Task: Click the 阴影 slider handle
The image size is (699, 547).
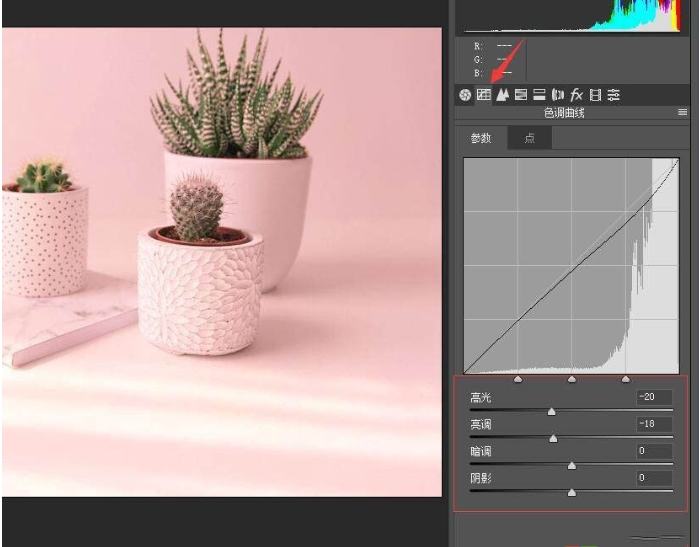Action: point(572,492)
